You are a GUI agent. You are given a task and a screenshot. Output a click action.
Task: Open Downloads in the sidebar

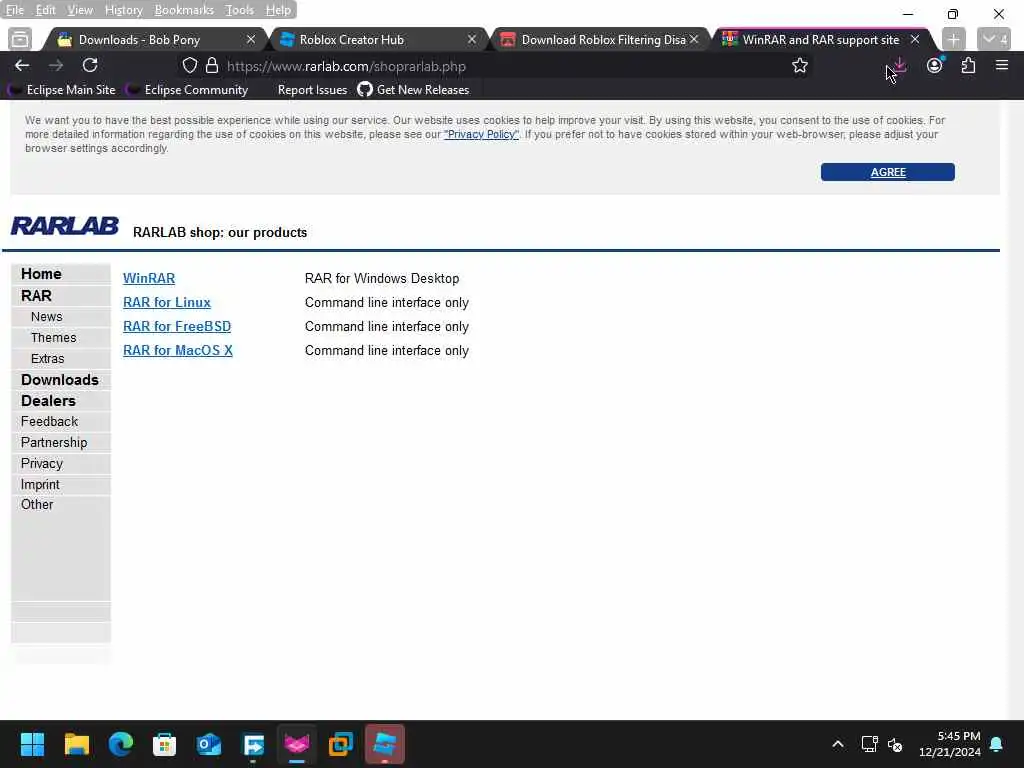click(x=59, y=379)
